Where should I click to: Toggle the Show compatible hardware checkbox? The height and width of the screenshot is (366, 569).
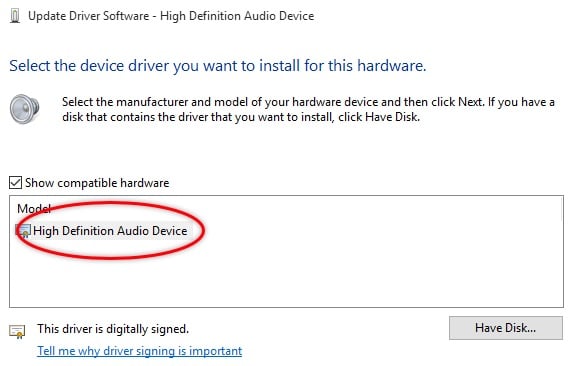[15, 182]
